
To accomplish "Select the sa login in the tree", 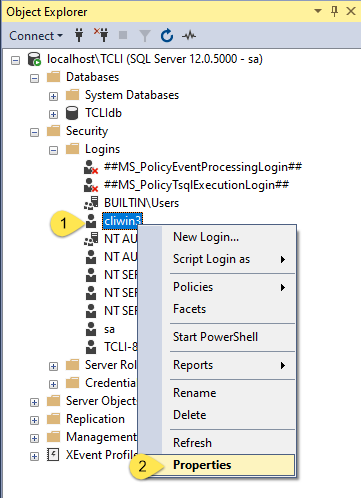I will point(109,329).
